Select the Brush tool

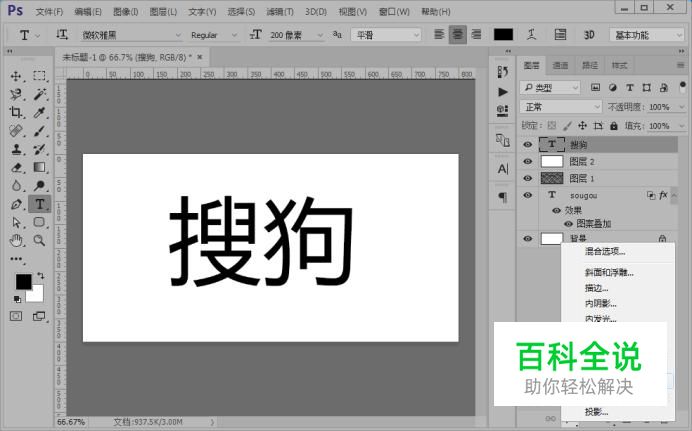39,131
